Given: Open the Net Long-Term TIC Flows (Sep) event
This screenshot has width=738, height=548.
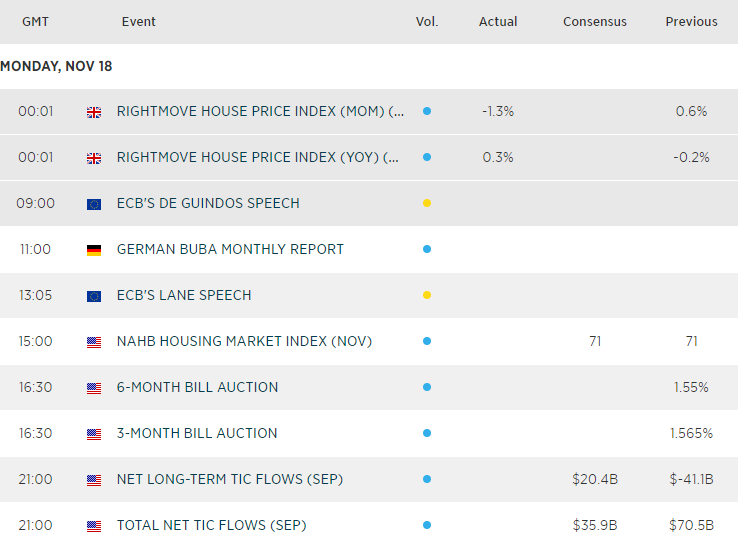Looking at the screenshot, I should pos(230,480).
